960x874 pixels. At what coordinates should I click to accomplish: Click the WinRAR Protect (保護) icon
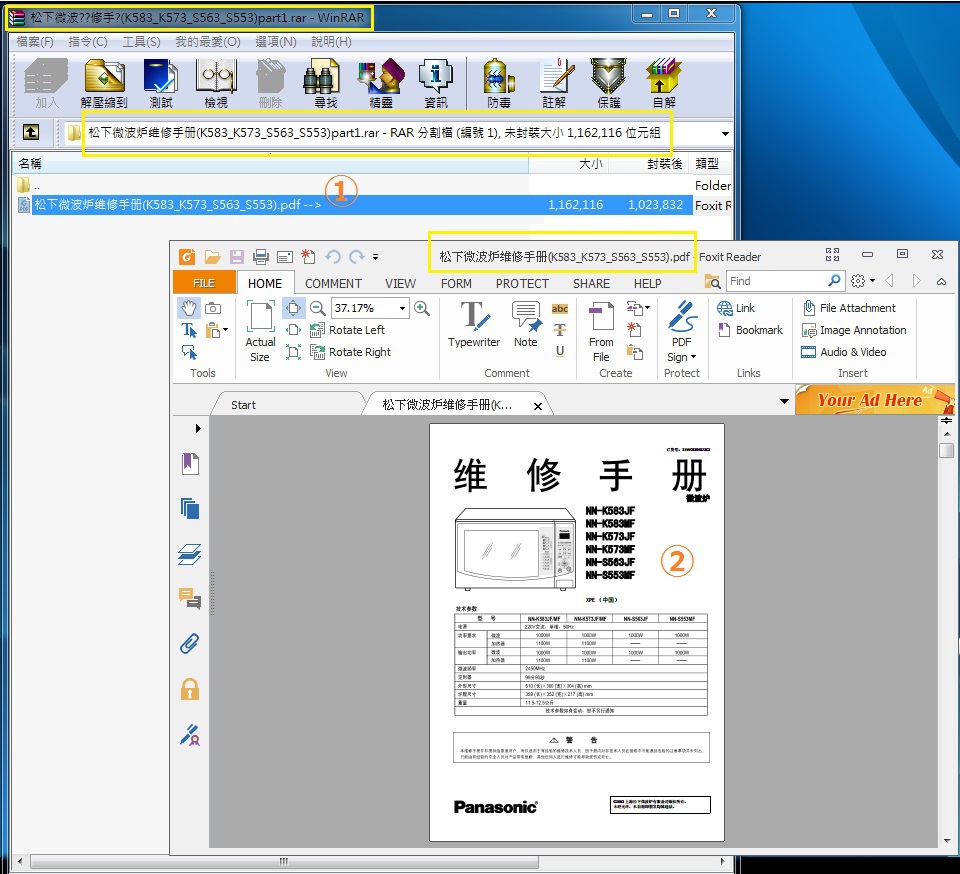tap(608, 83)
